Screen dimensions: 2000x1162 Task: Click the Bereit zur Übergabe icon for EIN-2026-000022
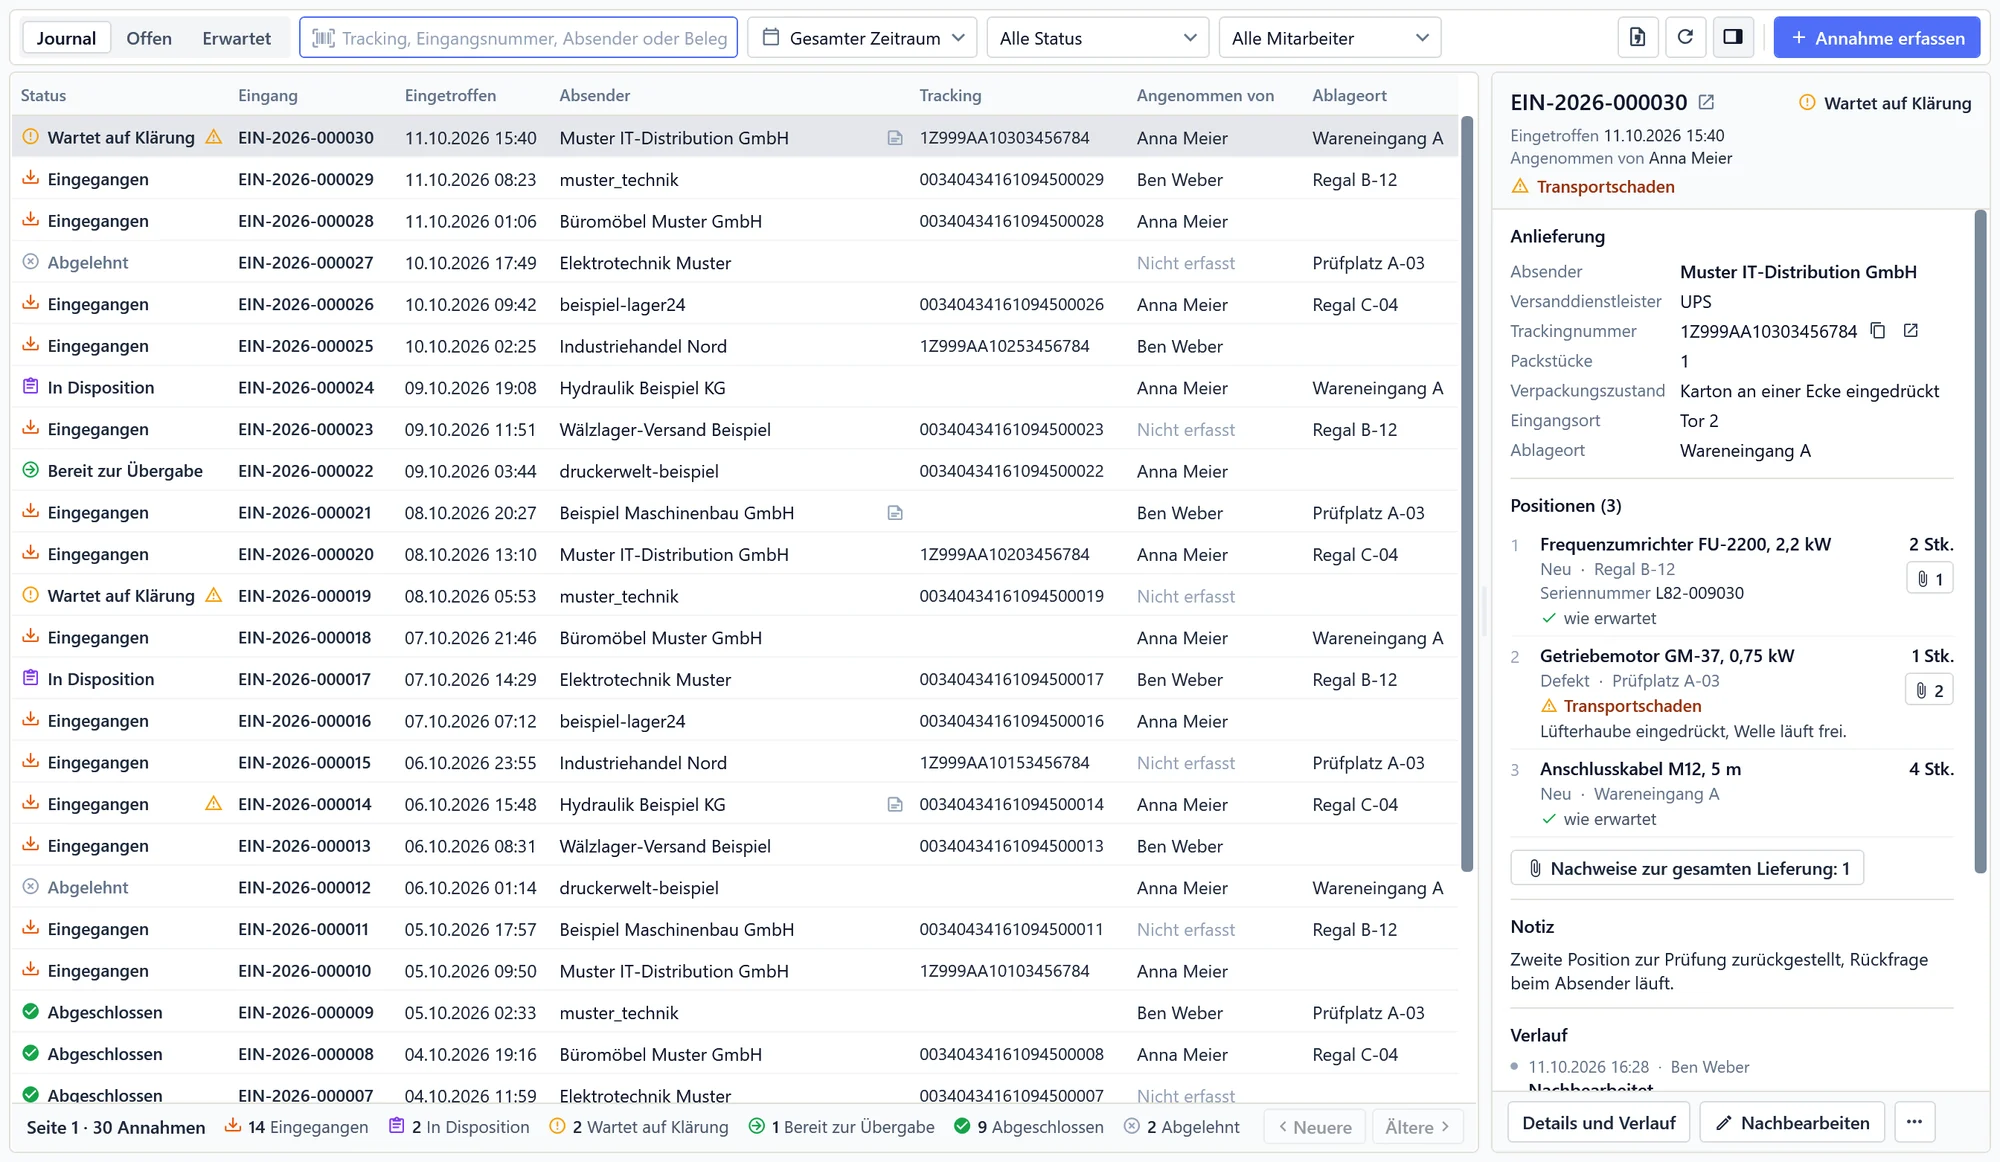point(31,470)
